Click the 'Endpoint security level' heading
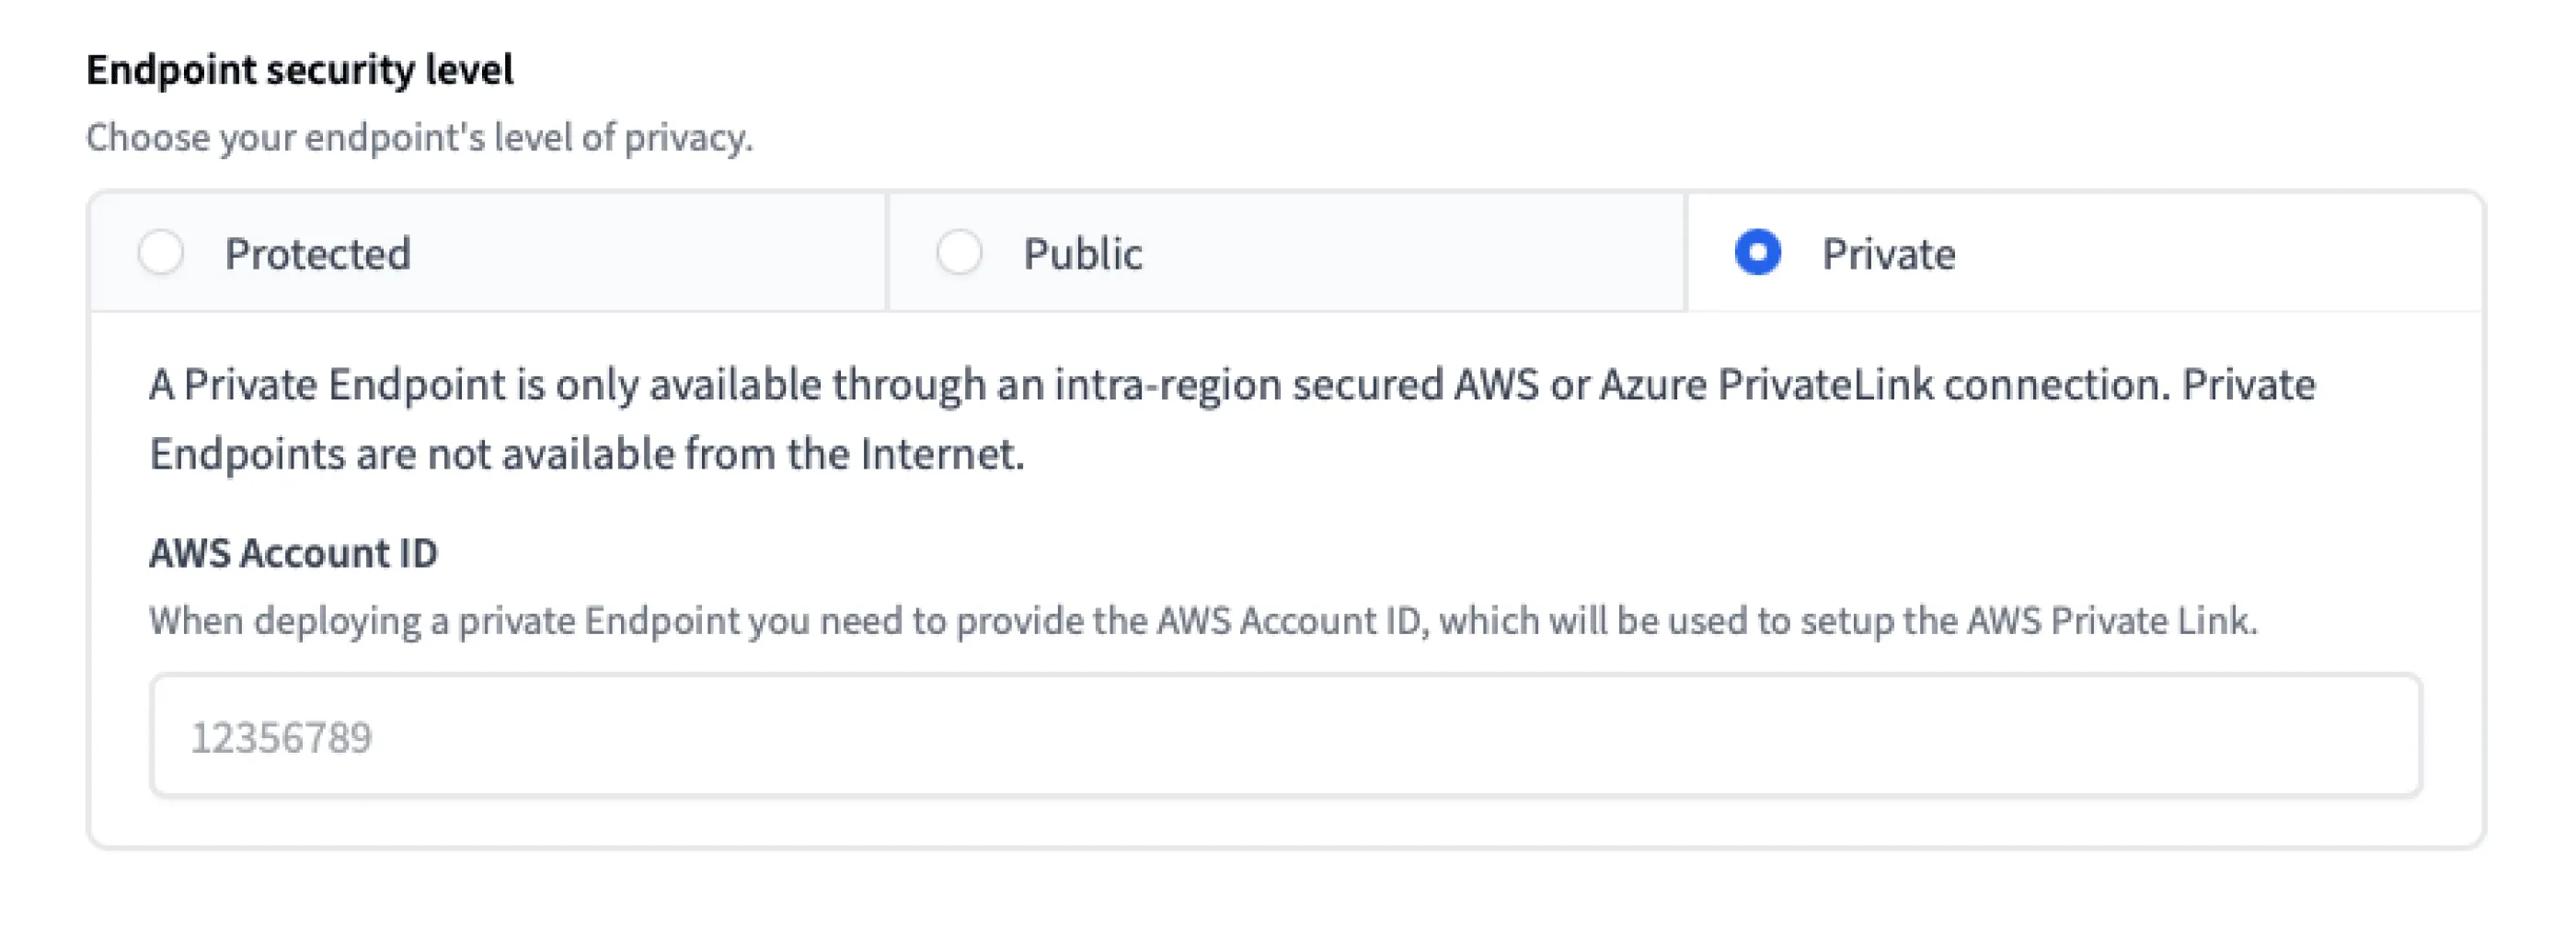This screenshot has height=935, width=2576. coord(299,70)
